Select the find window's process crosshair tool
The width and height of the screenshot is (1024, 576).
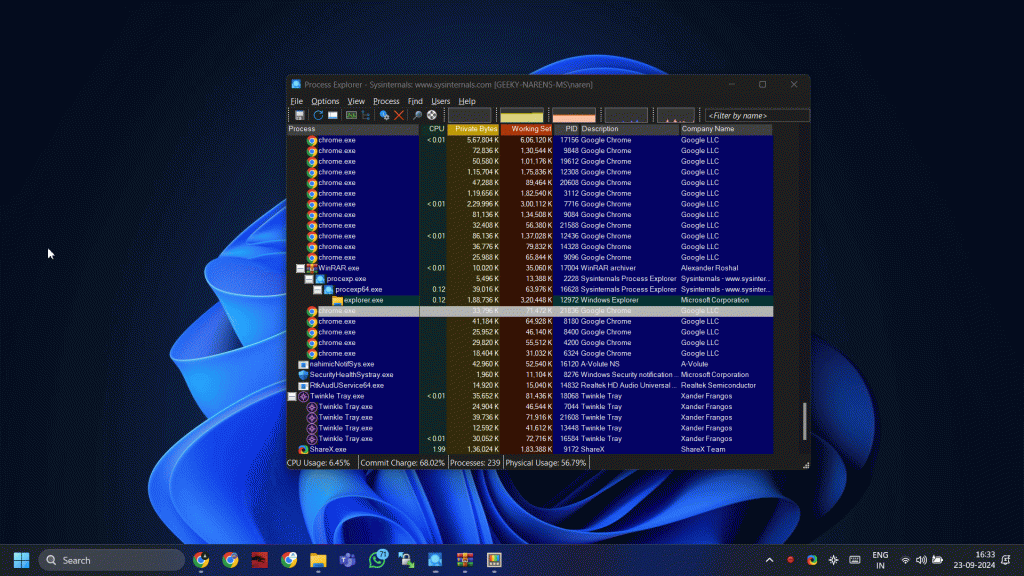pos(430,113)
